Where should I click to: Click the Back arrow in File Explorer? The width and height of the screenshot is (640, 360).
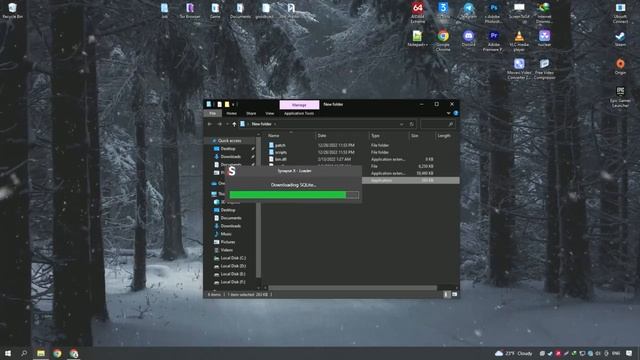click(210, 124)
